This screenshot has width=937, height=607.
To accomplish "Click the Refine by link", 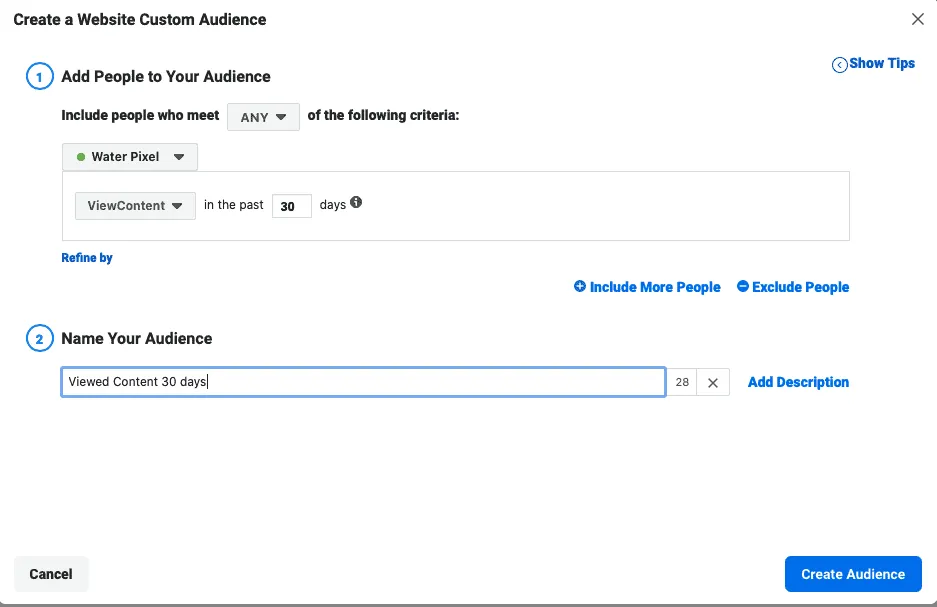I will (x=87, y=258).
